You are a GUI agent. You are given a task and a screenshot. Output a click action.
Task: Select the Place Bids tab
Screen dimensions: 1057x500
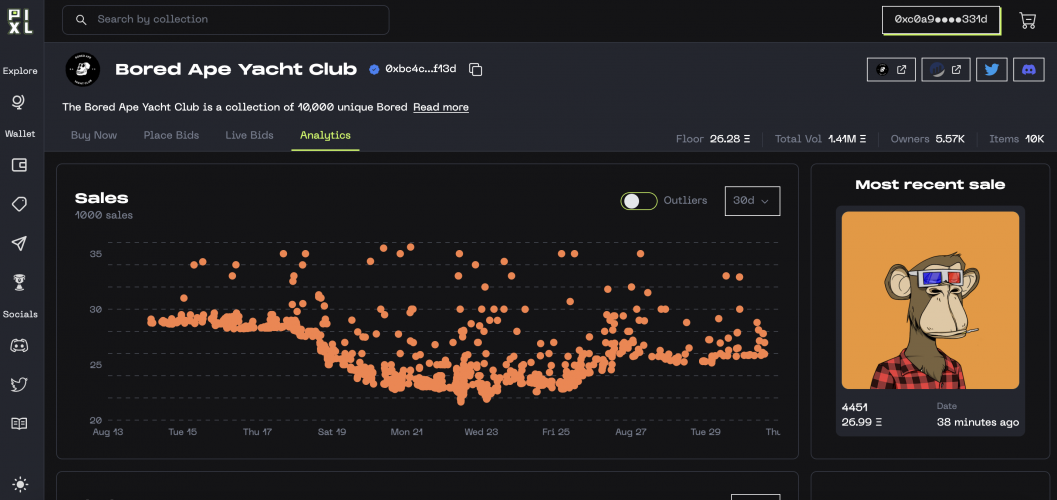(171, 135)
